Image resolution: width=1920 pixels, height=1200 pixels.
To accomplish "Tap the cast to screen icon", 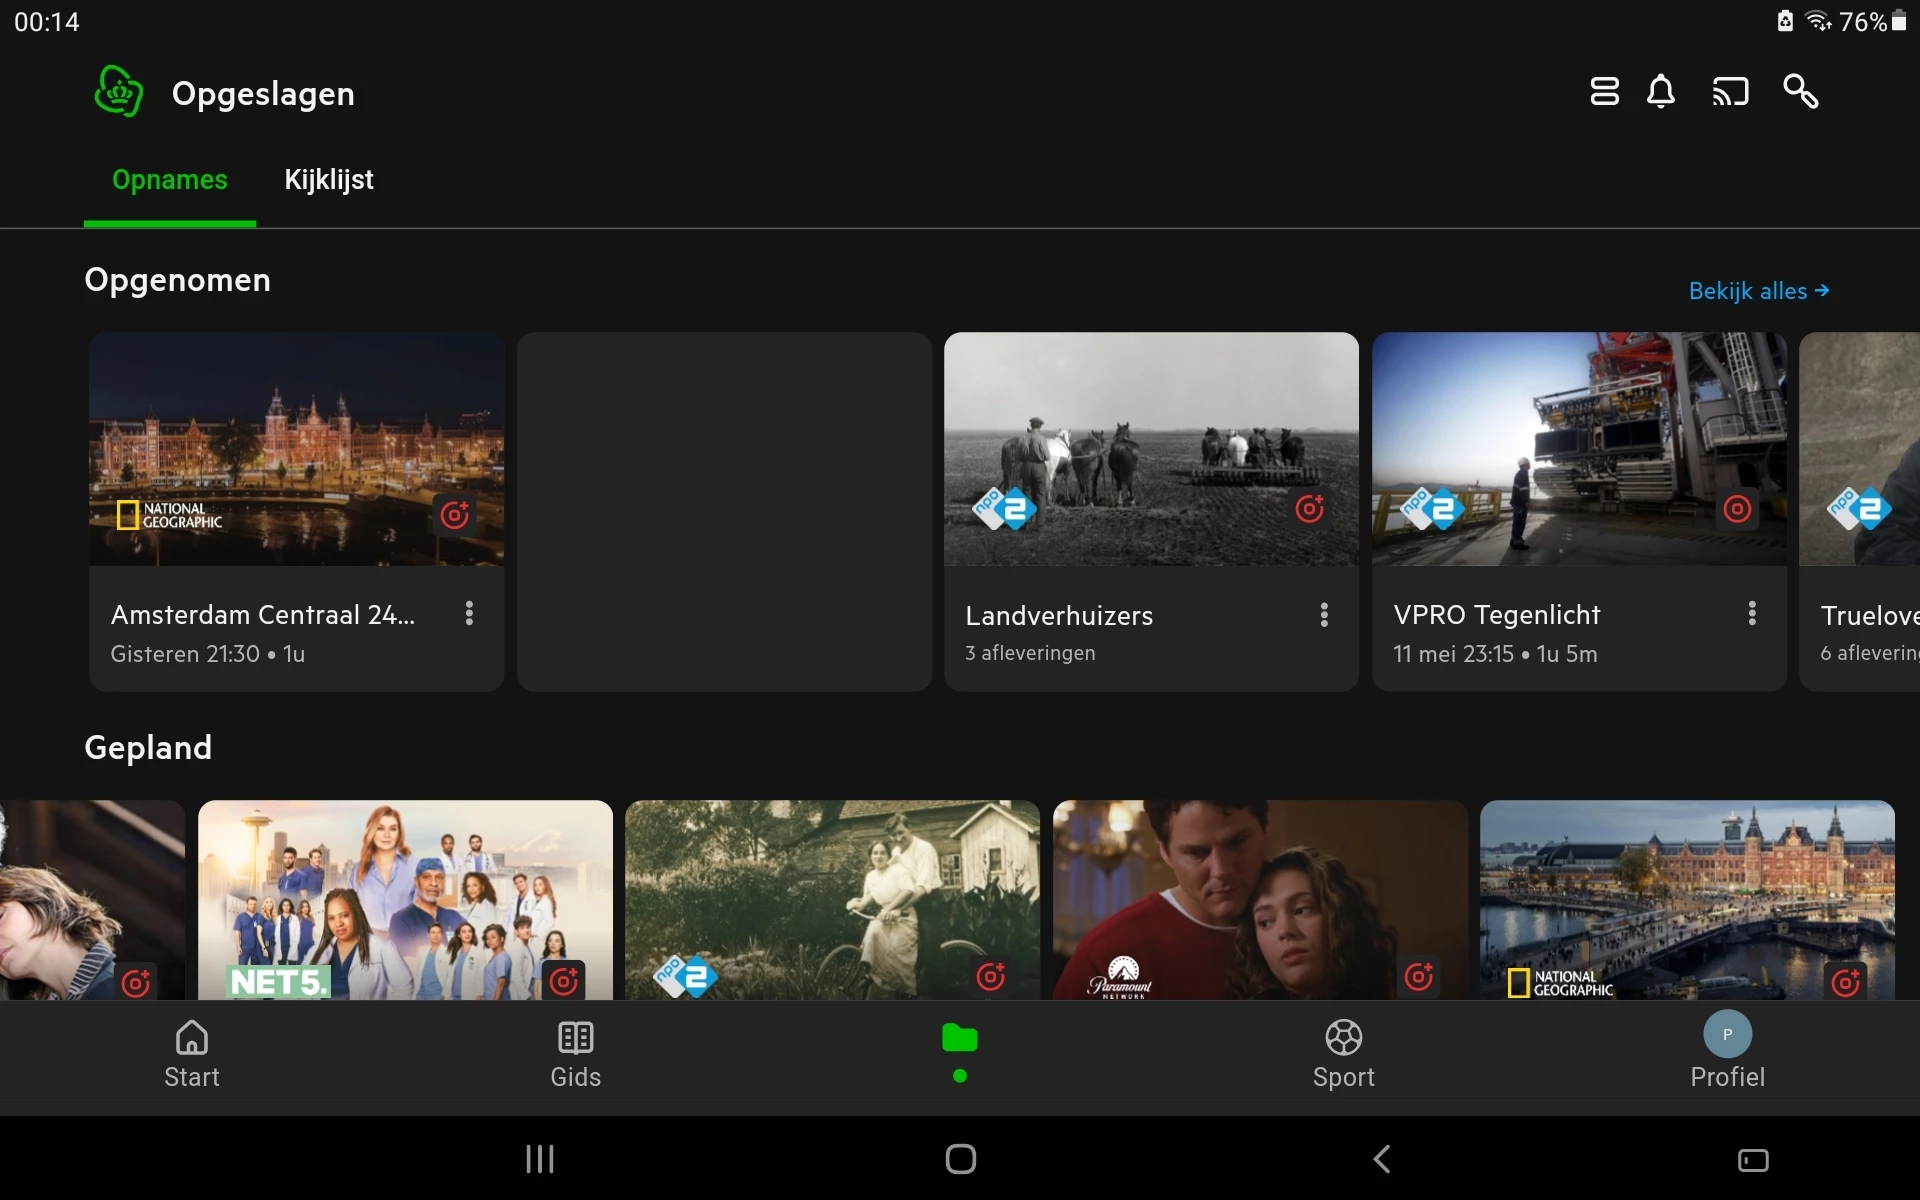I will click(1730, 91).
